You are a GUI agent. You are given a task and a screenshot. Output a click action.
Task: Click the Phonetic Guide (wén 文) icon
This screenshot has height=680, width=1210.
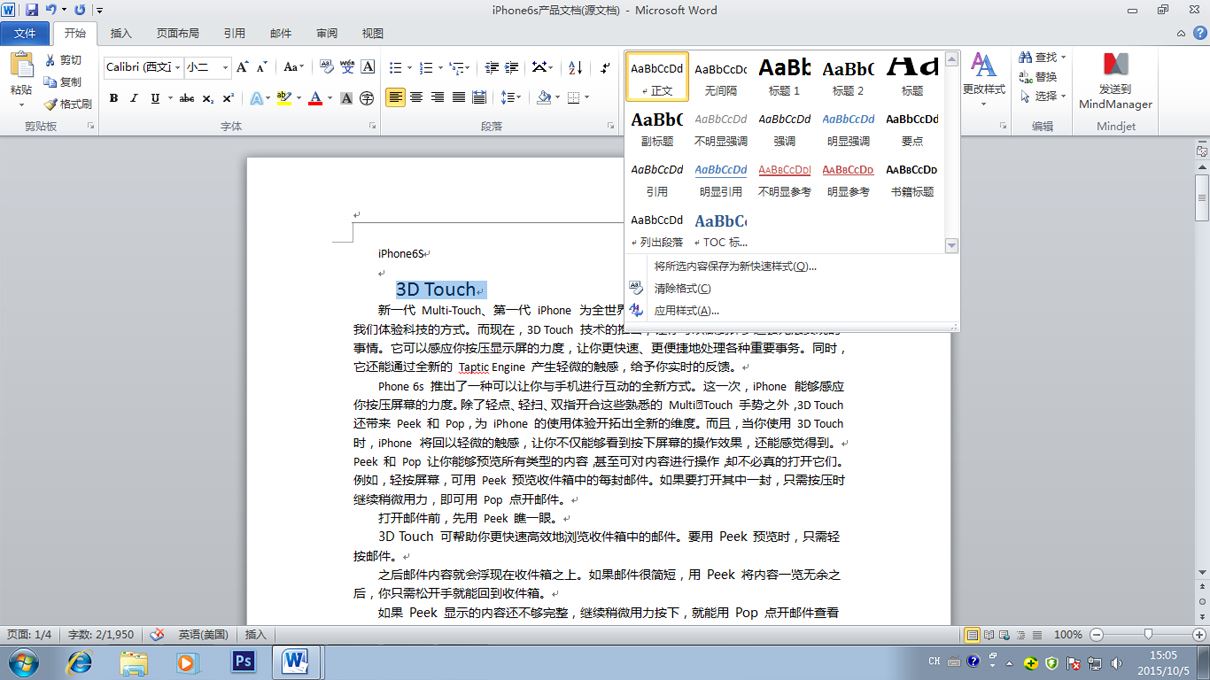347,67
